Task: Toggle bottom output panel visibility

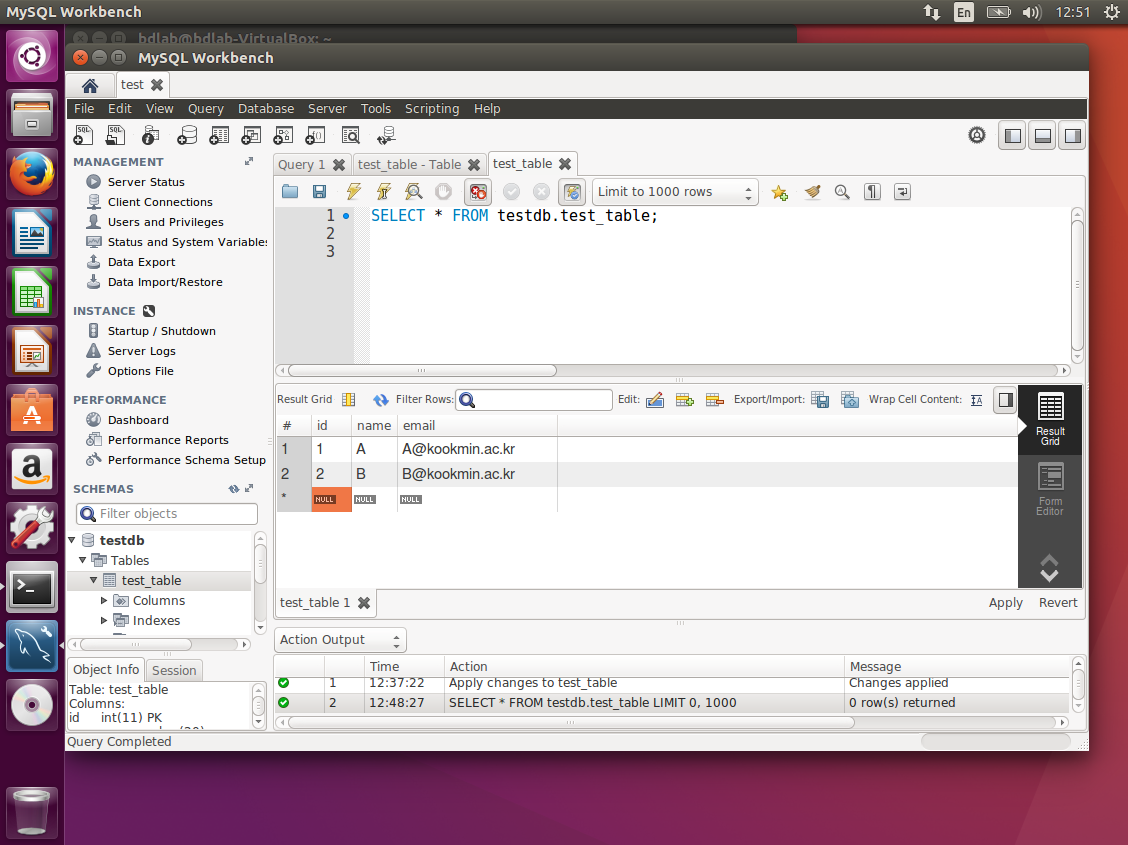Action: (1042, 135)
